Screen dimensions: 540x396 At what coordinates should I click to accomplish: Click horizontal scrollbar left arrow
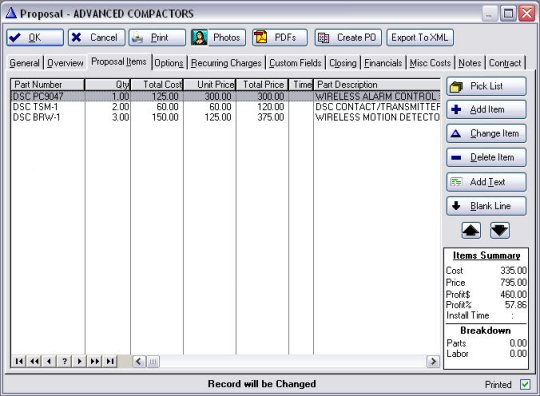pyautogui.click(x=139, y=361)
